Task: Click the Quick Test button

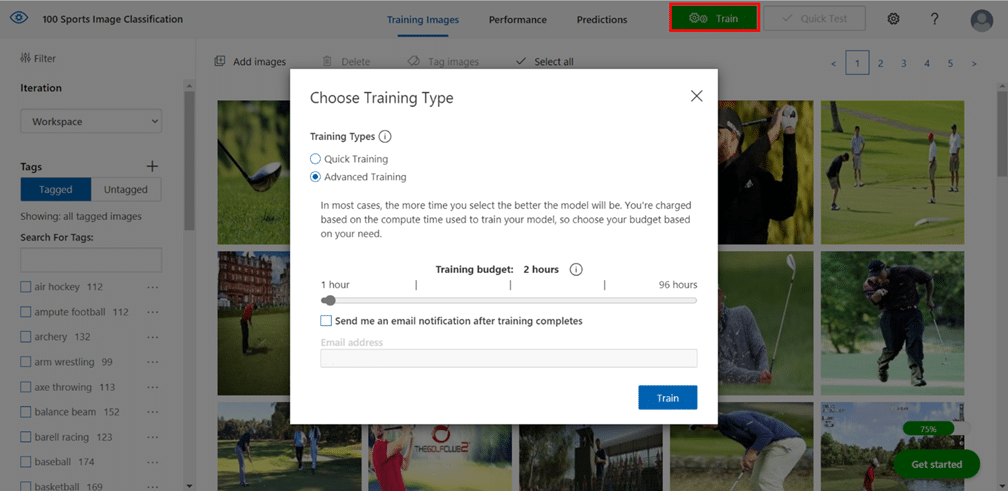Action: point(814,19)
